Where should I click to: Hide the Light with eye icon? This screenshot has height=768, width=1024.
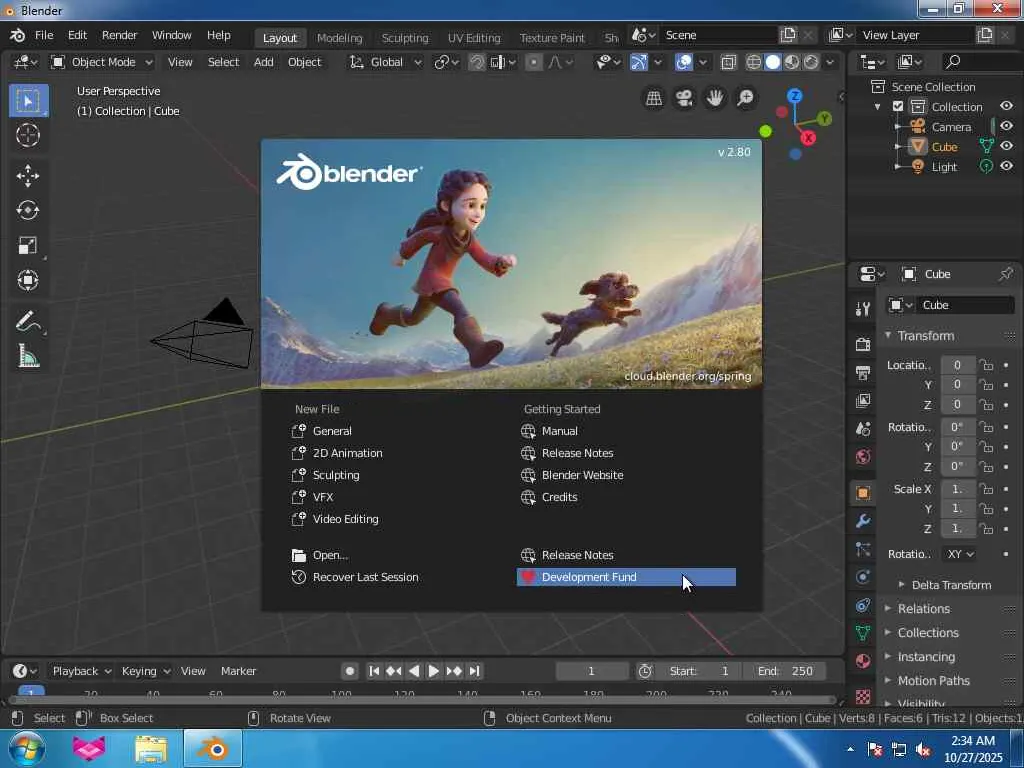coord(1006,166)
